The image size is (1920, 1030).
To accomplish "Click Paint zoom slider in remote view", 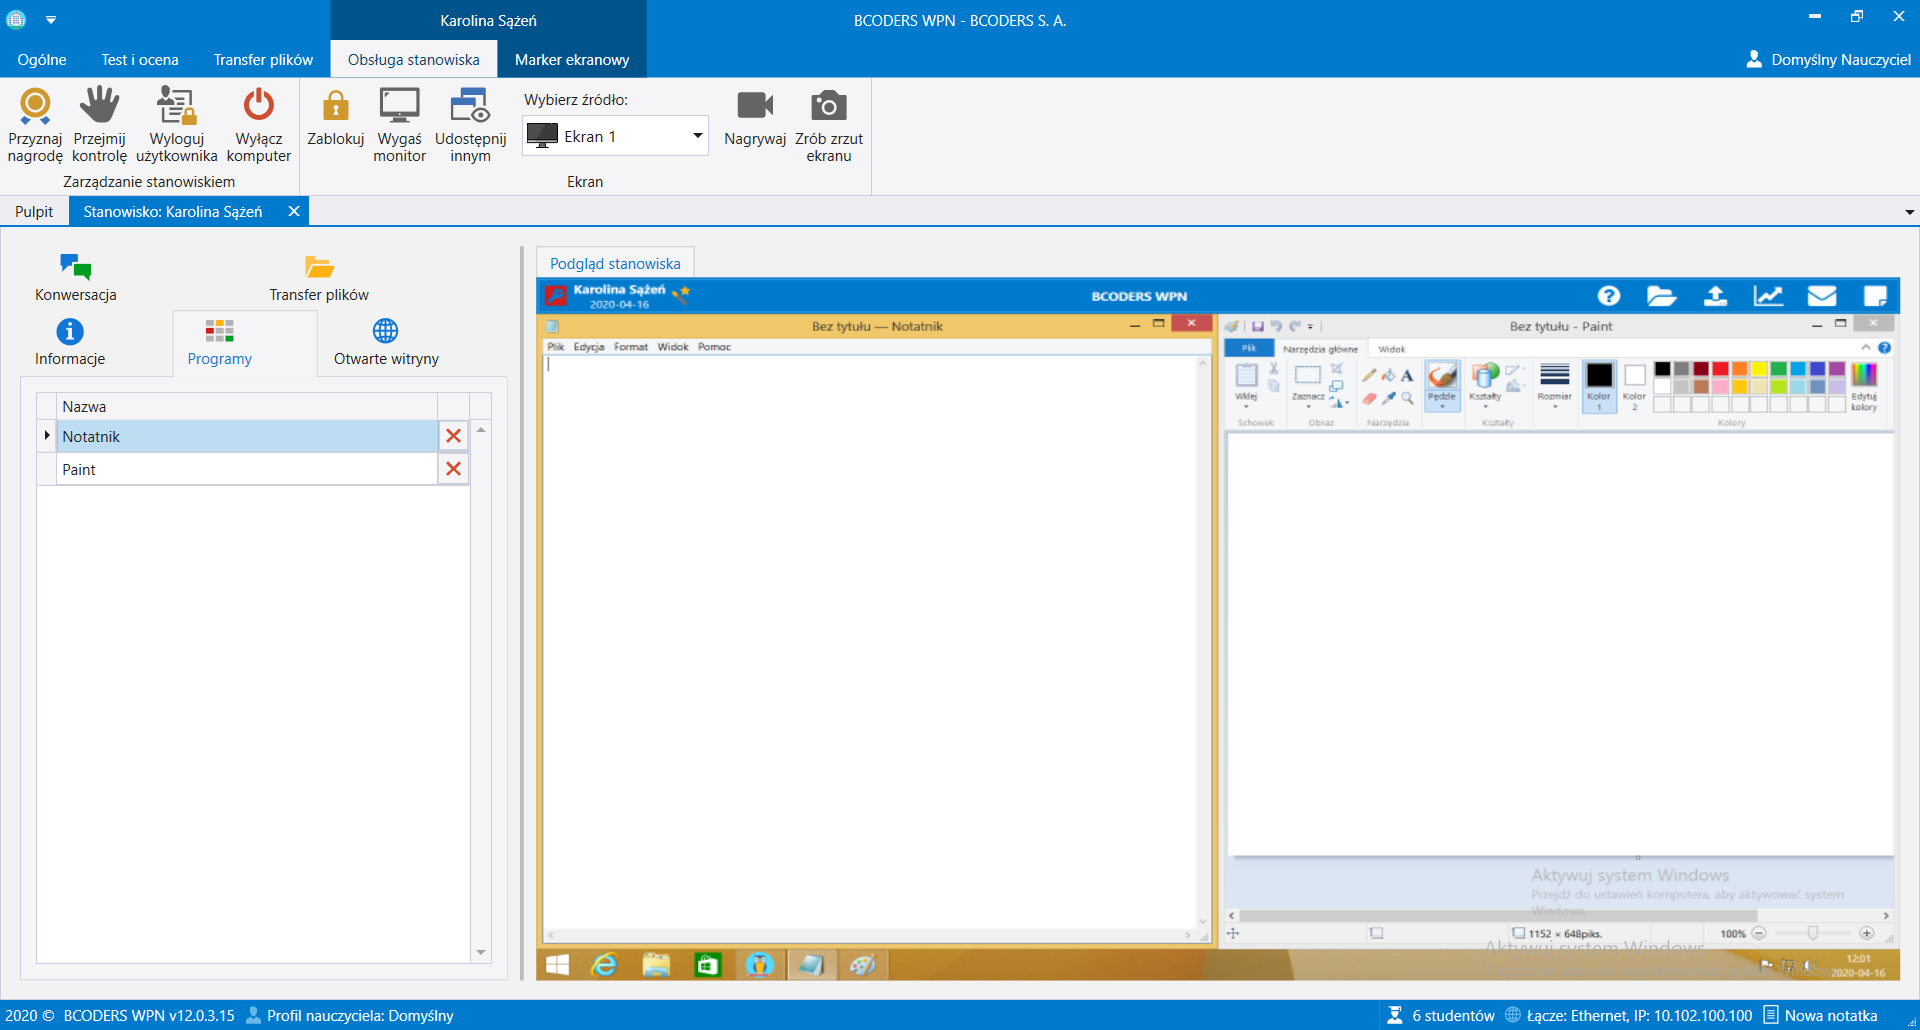I will pos(1812,933).
